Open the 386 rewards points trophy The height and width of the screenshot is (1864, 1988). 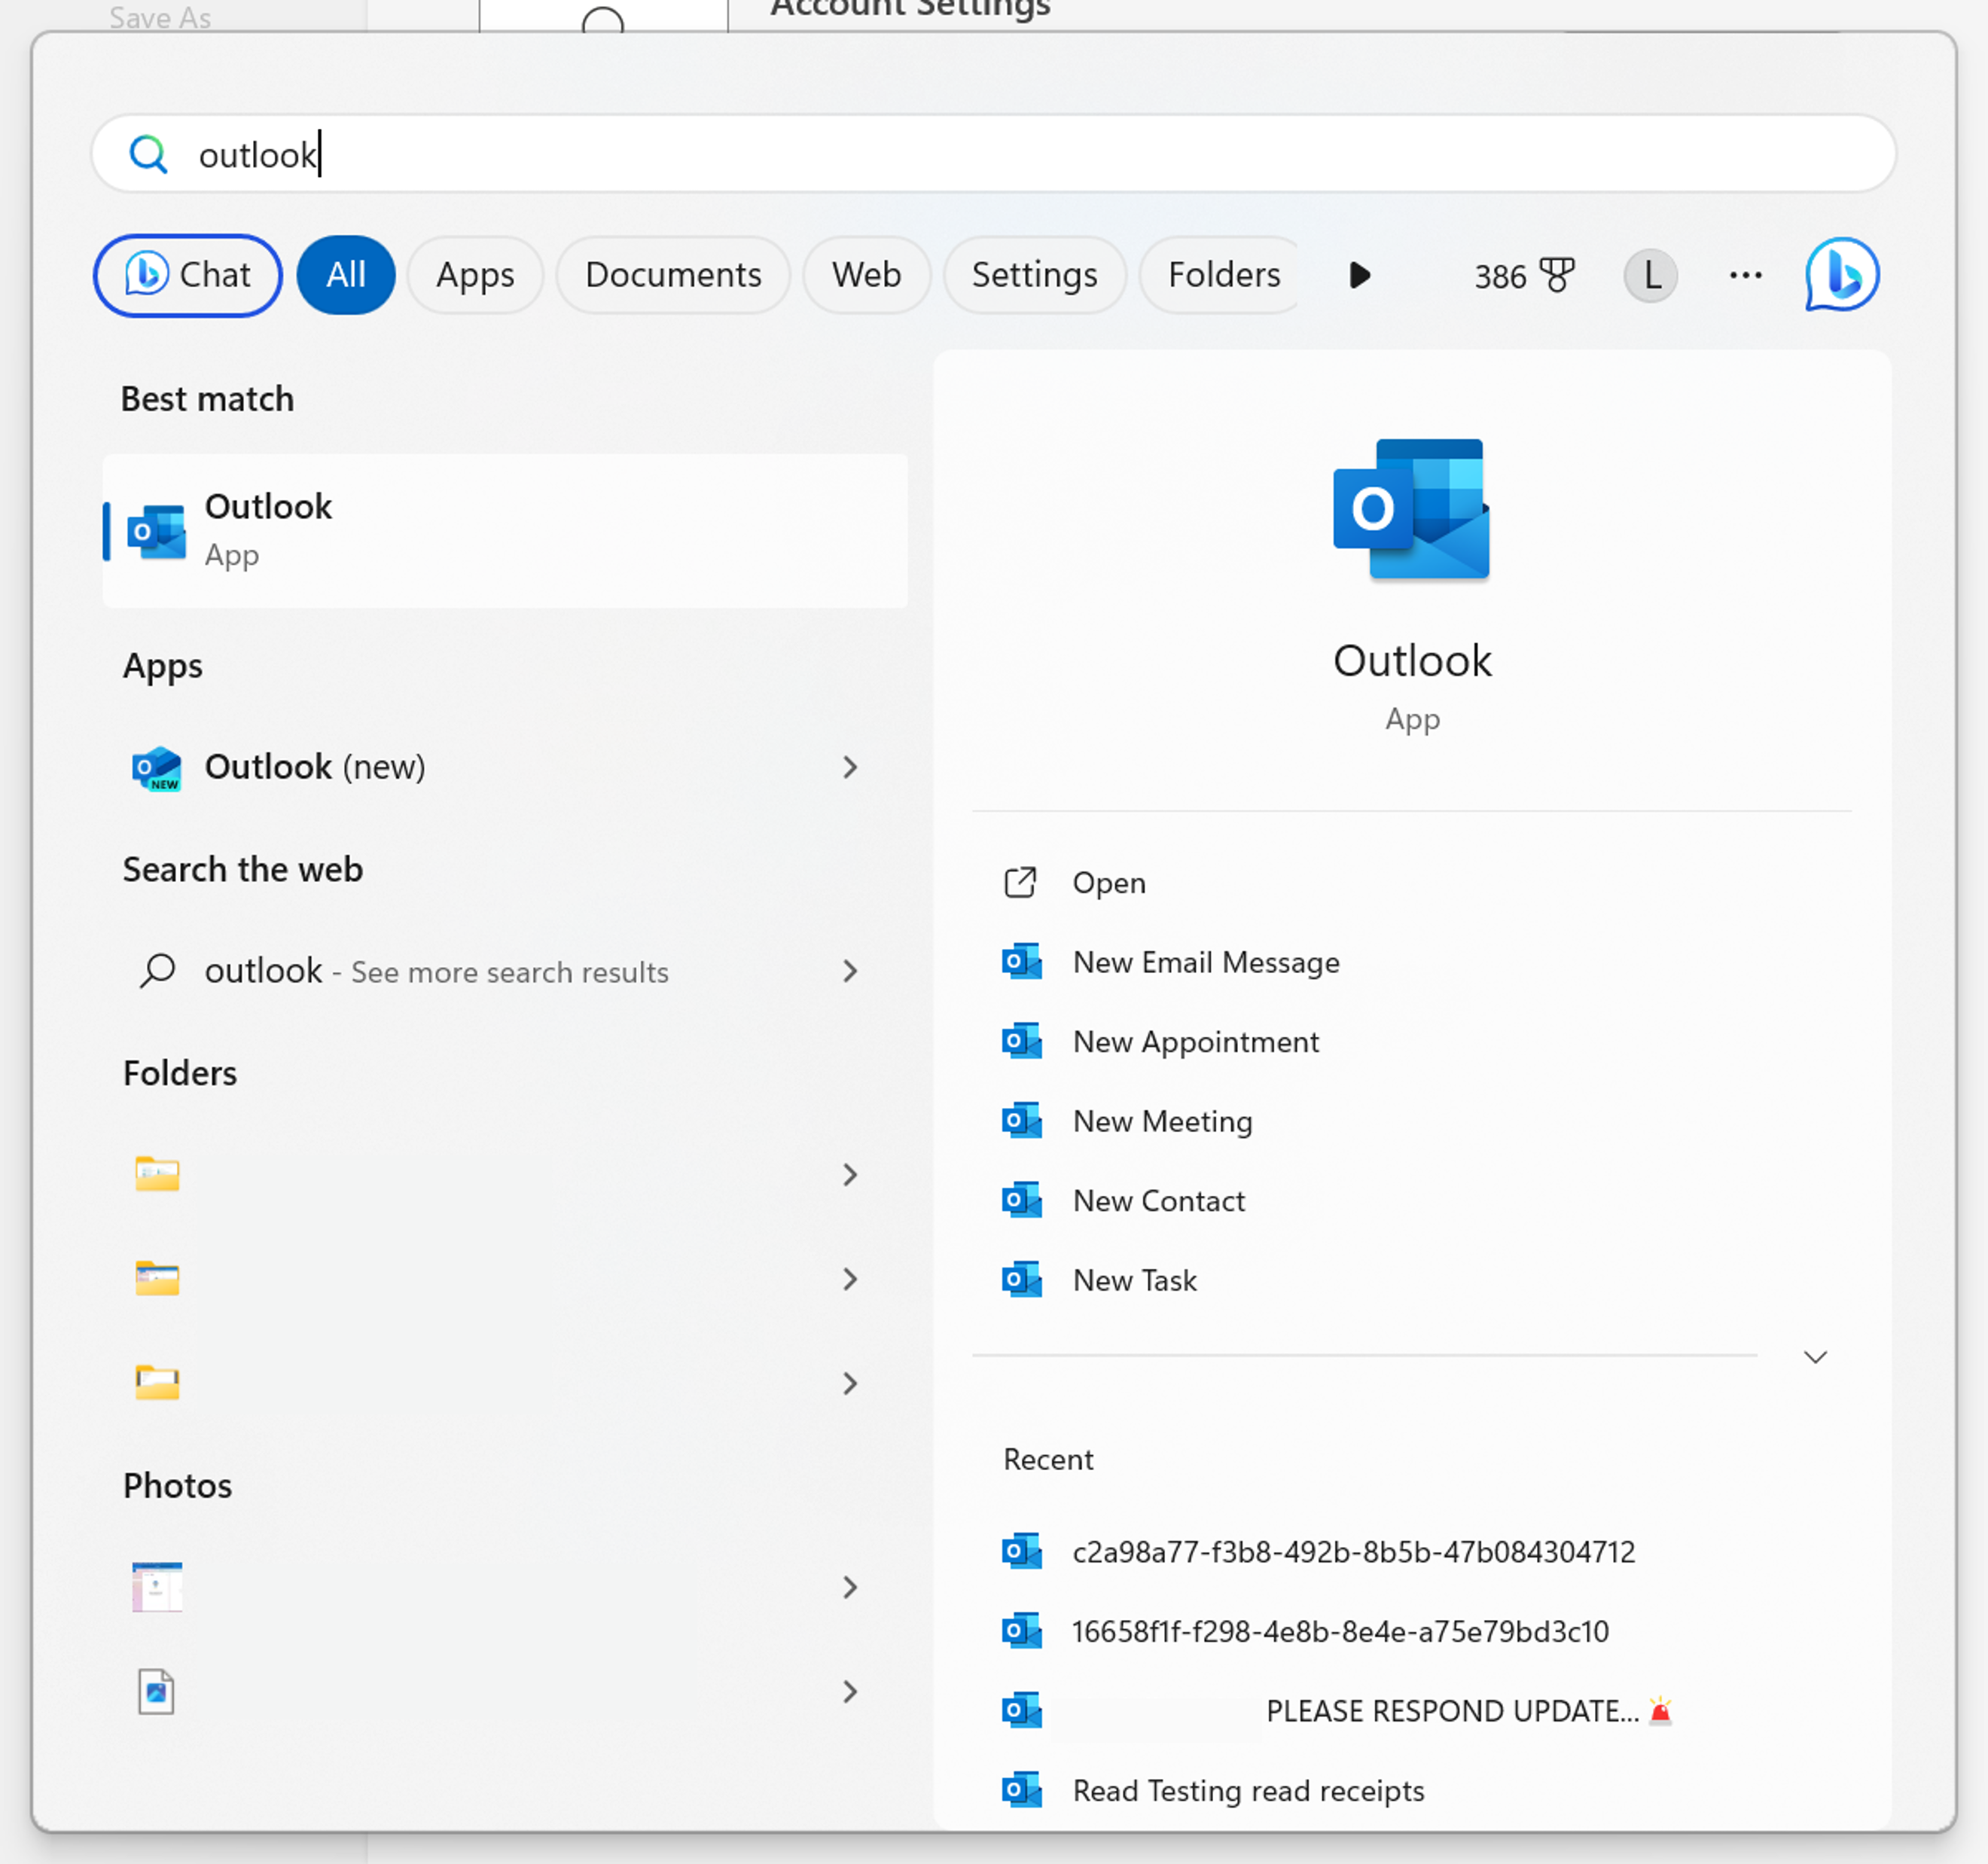point(1524,275)
